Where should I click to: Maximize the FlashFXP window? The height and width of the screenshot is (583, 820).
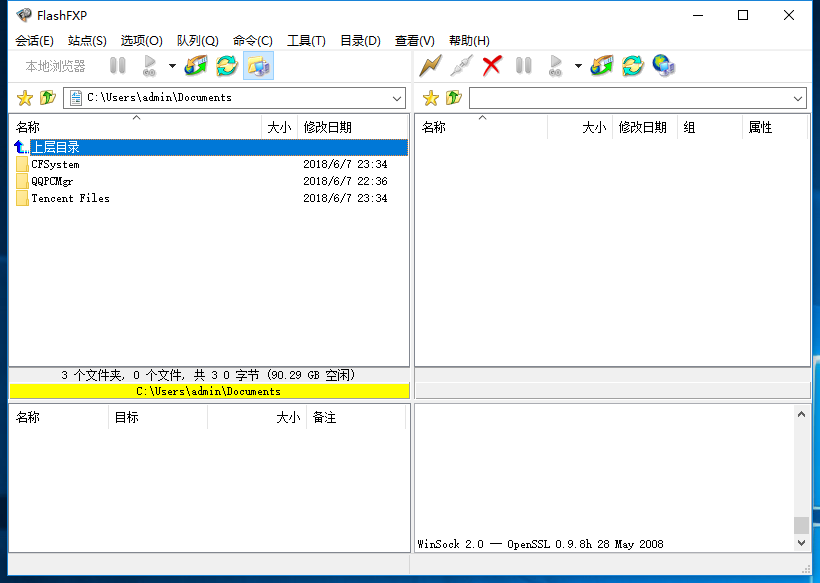click(743, 15)
